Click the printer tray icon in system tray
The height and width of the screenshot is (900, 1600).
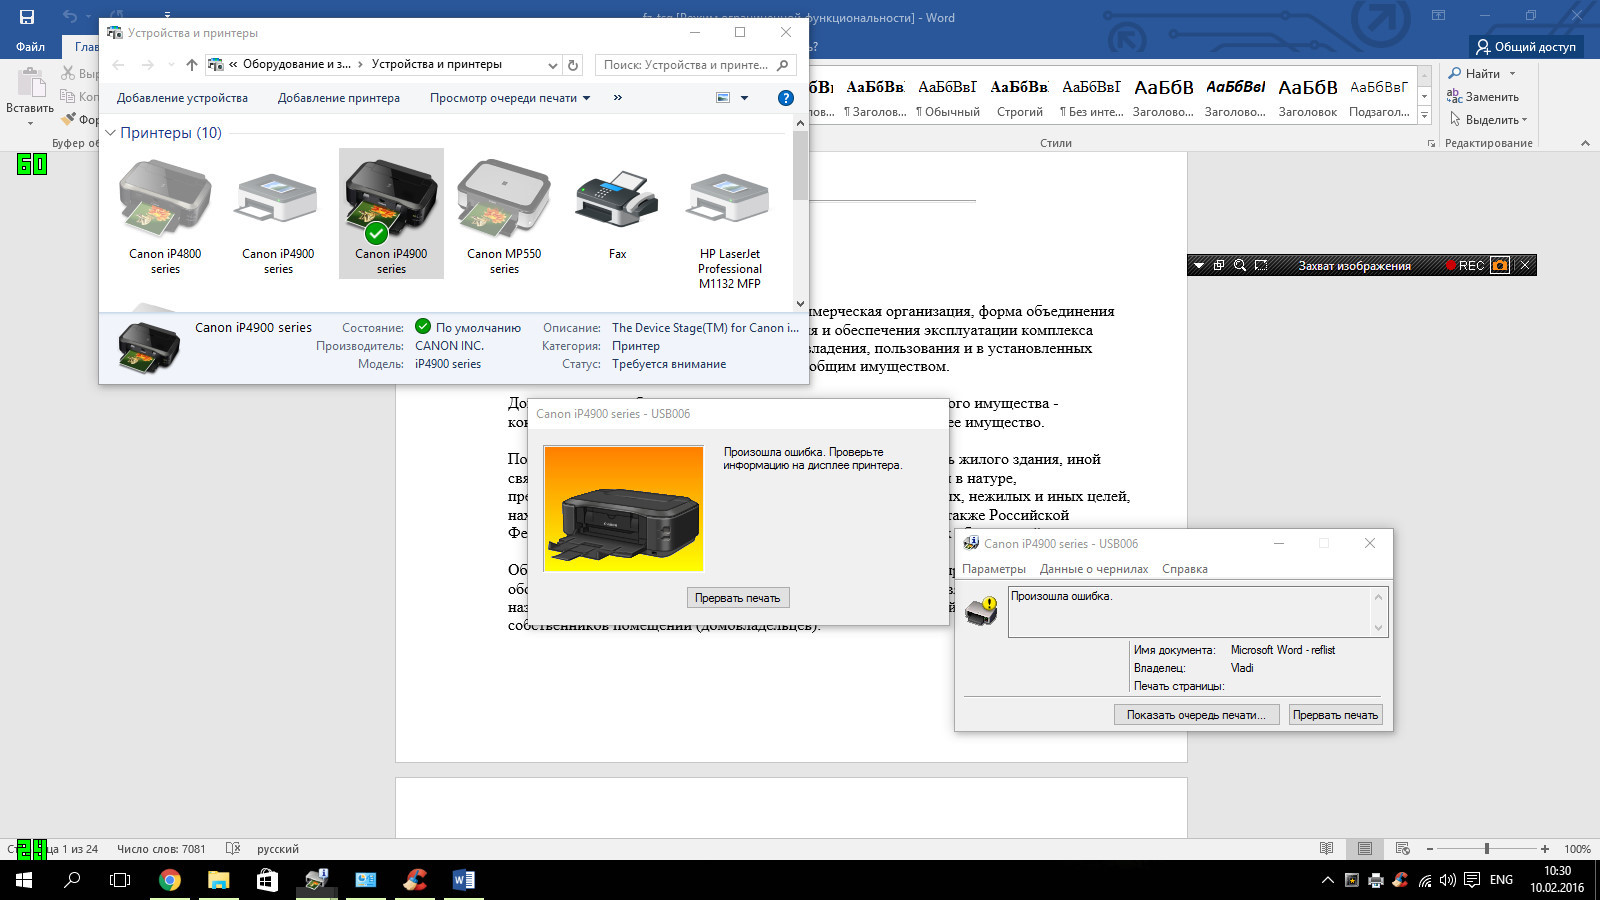[x=1376, y=880]
